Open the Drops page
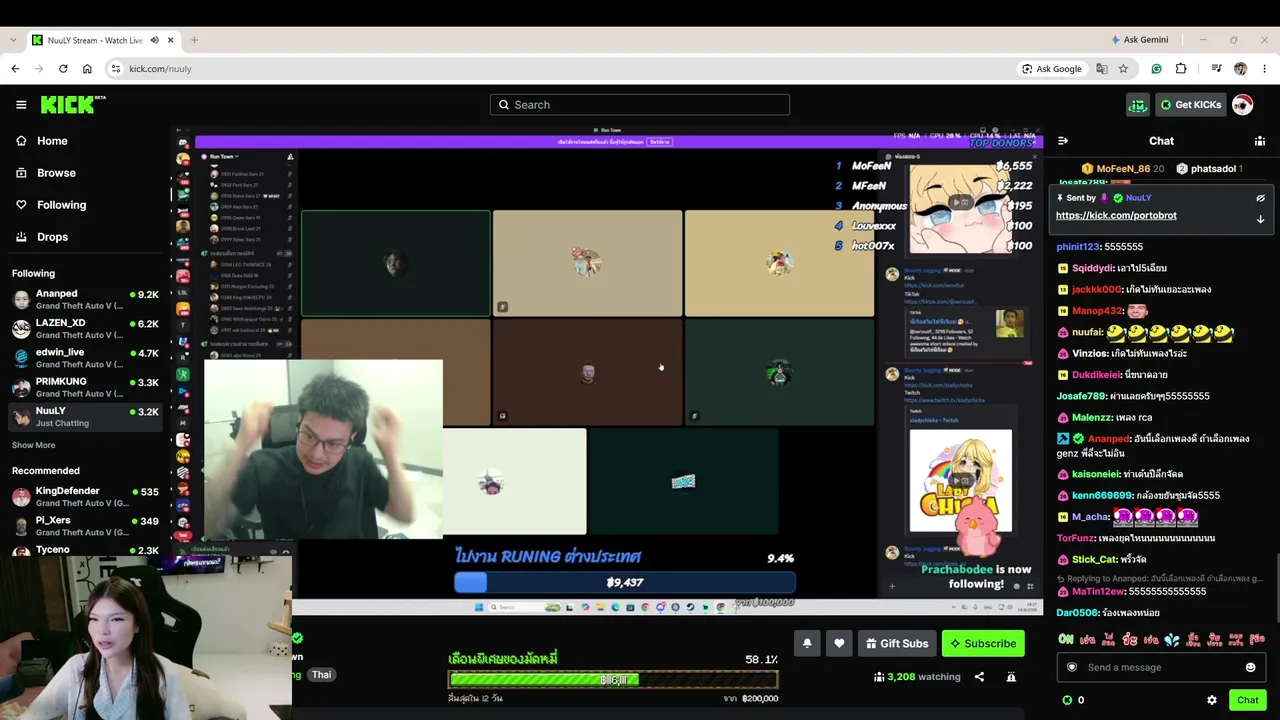Image resolution: width=1280 pixels, height=720 pixels. 42,237
